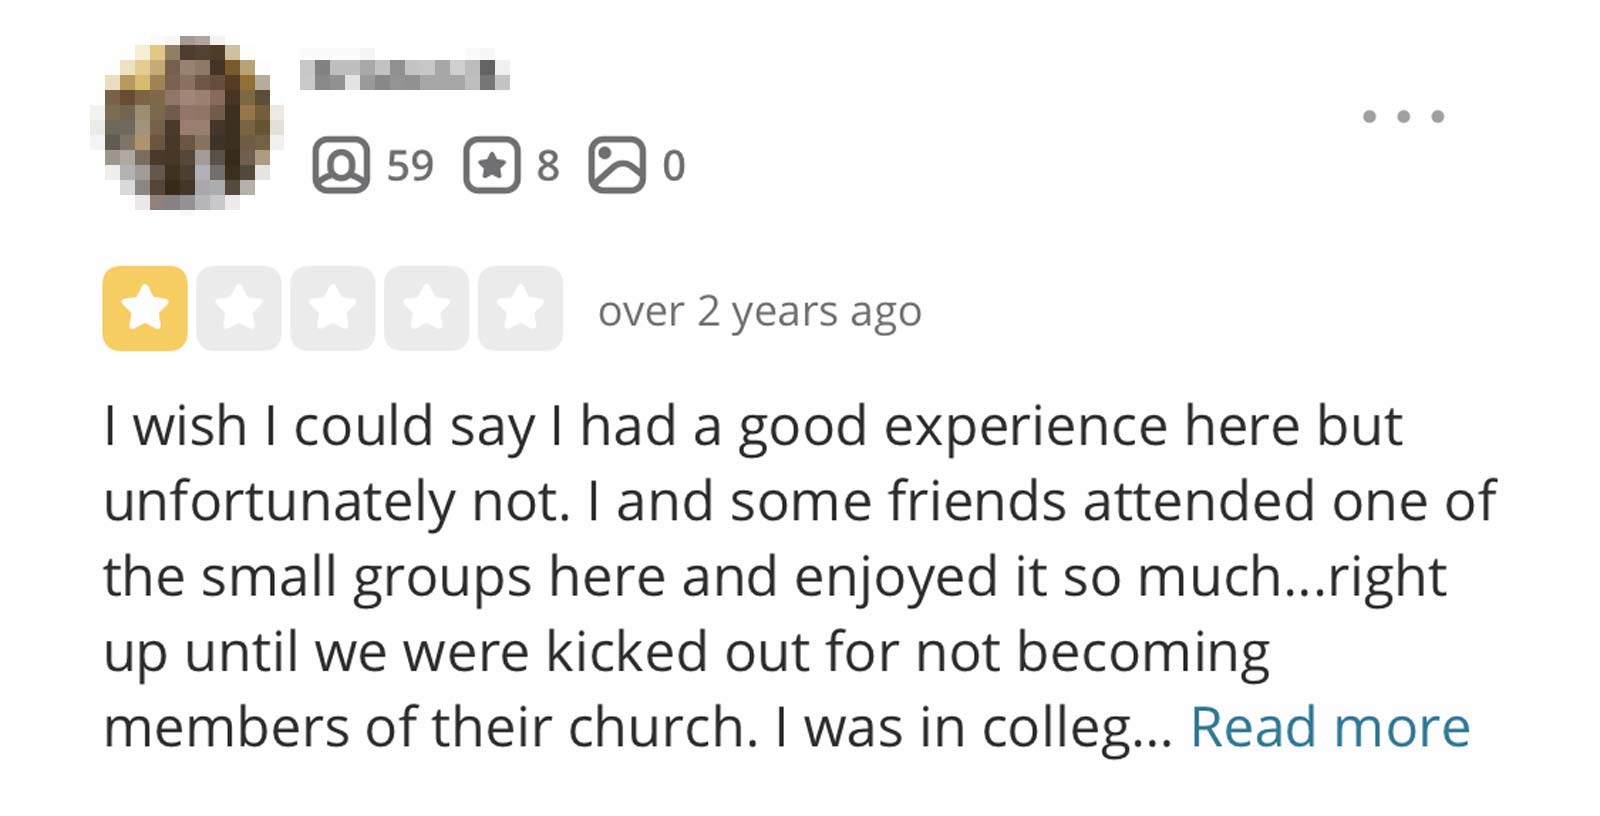The height and width of the screenshot is (816, 1600).
Task: Select the fourth grey rating star
Action: pos(427,308)
